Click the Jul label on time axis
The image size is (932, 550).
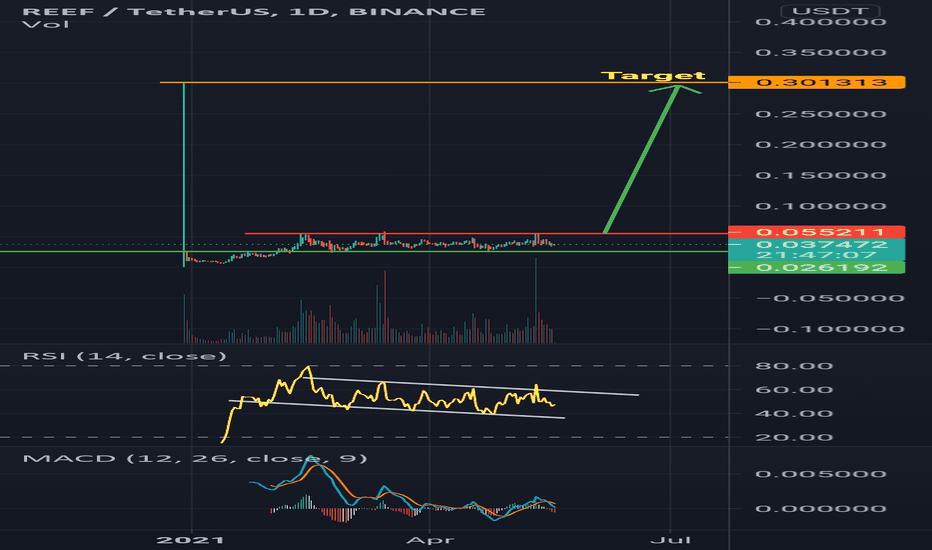pyautogui.click(x=670, y=540)
